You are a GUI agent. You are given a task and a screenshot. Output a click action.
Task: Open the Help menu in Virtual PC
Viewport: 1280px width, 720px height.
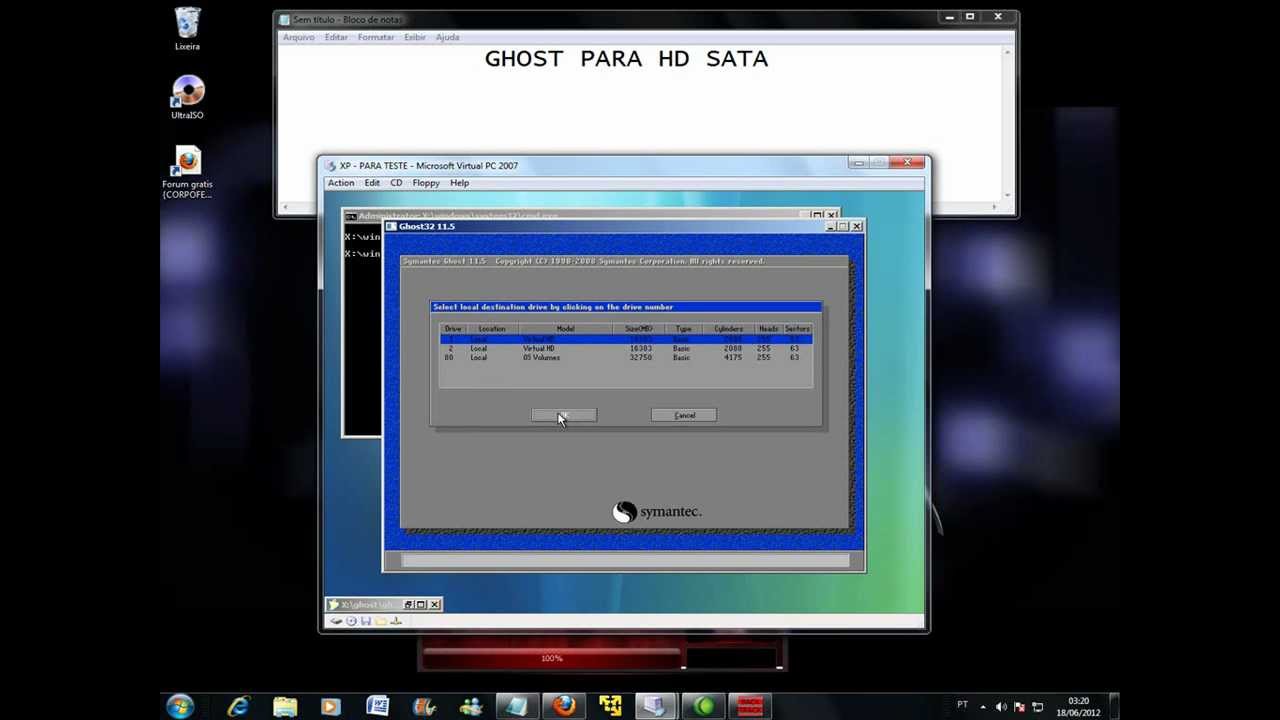[x=459, y=183]
